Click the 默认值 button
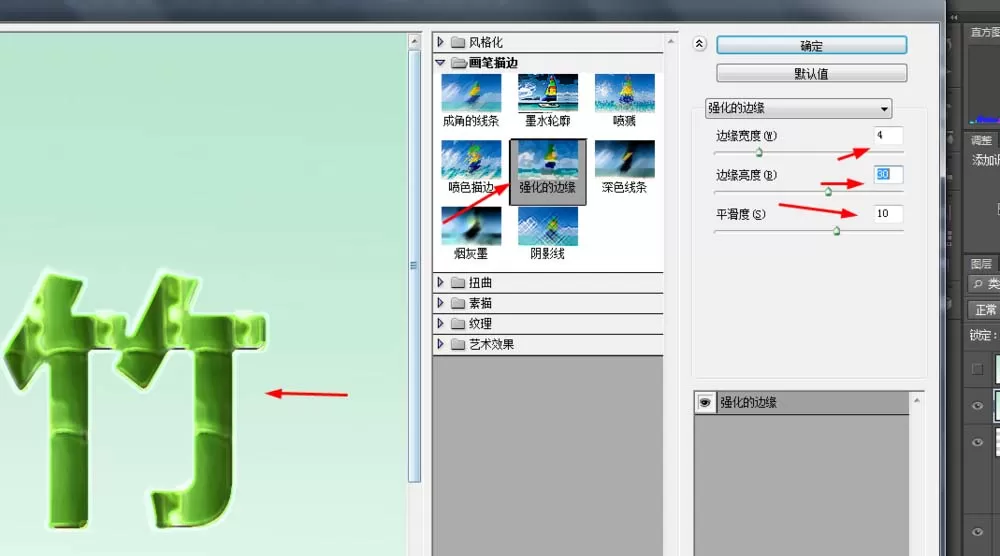 (811, 73)
